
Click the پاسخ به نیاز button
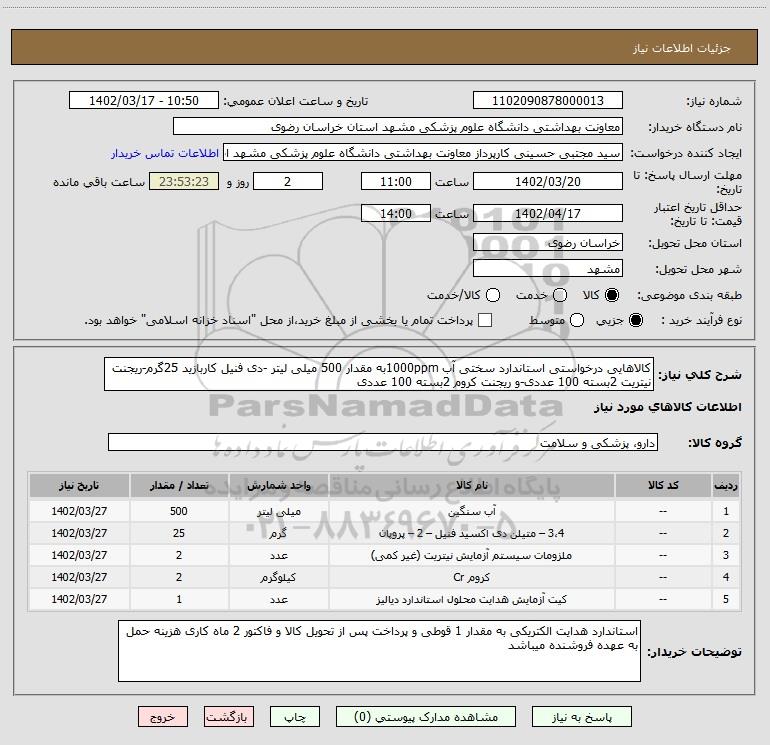(x=582, y=717)
